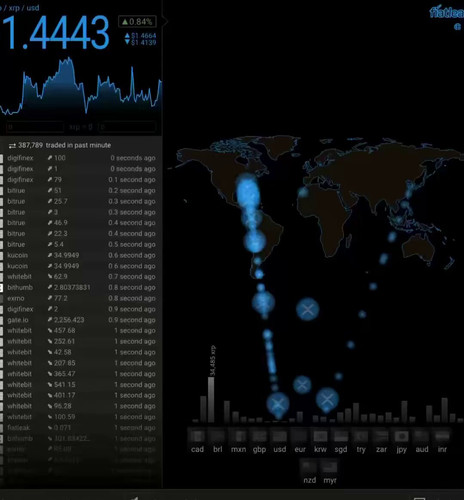
Task: Select the krw currency flag
Action: coord(320,436)
